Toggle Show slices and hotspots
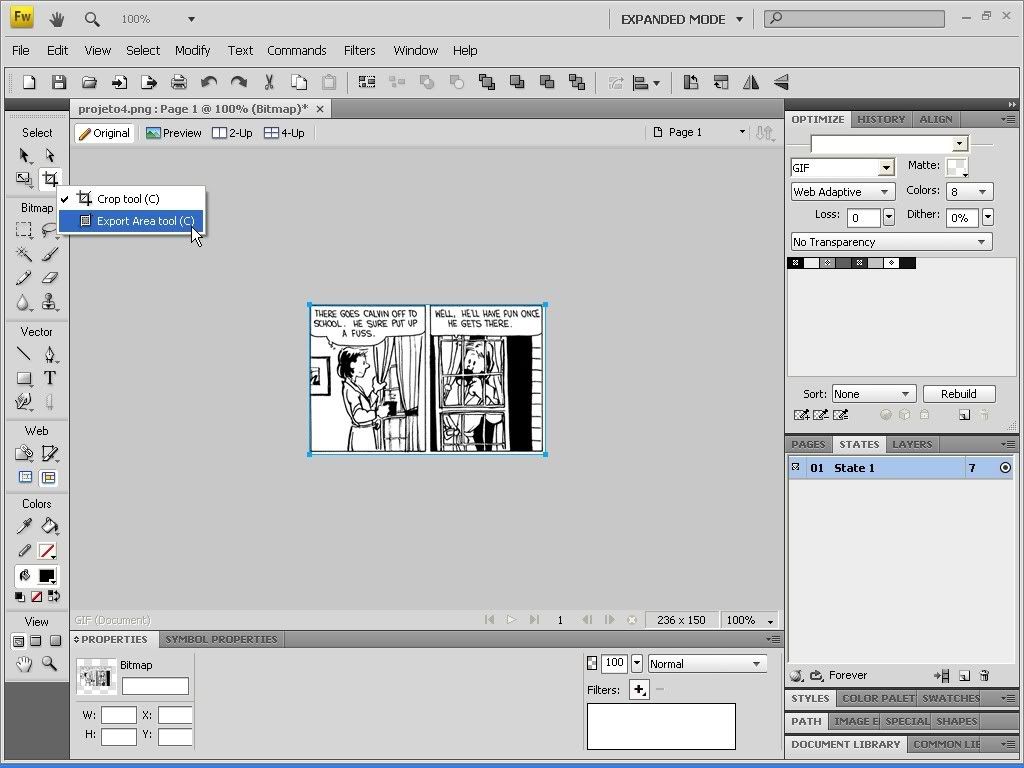 tap(49, 477)
